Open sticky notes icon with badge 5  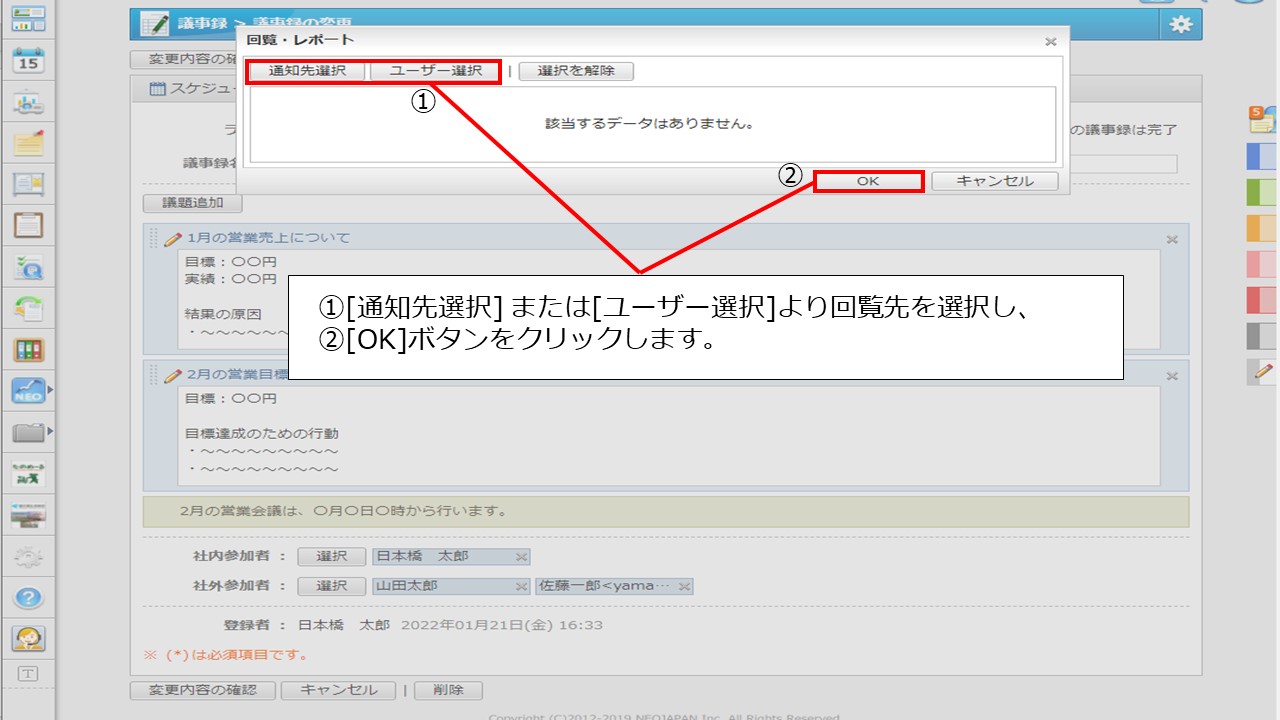(1260, 119)
